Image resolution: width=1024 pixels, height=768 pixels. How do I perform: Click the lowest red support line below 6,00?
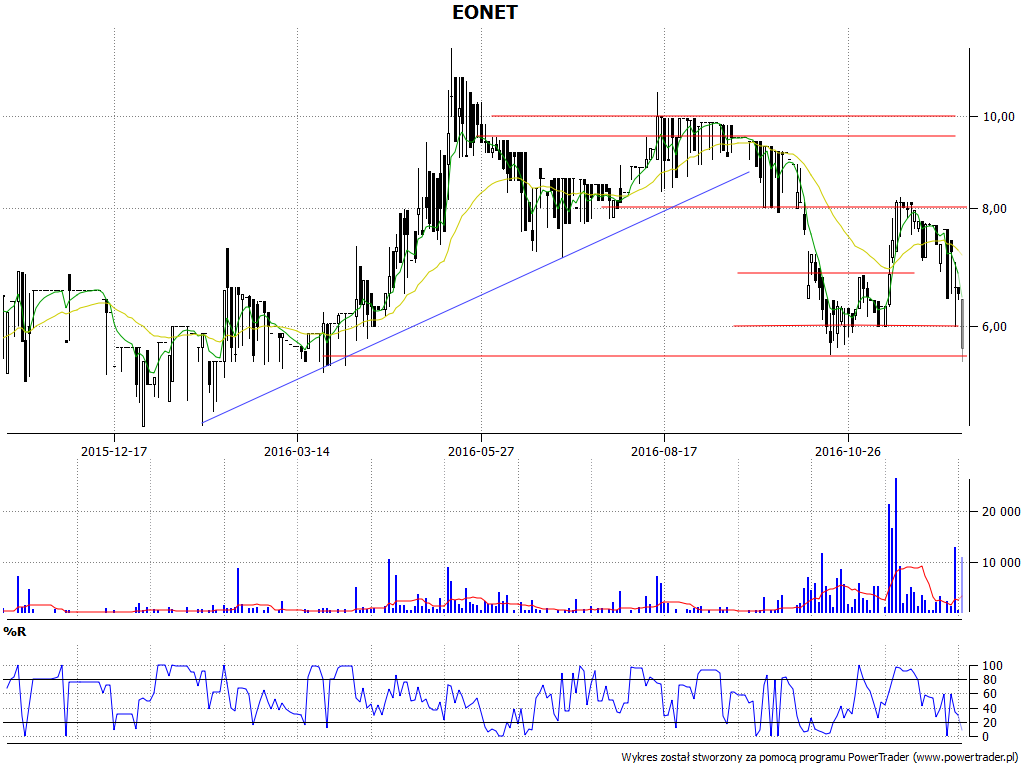point(640,356)
